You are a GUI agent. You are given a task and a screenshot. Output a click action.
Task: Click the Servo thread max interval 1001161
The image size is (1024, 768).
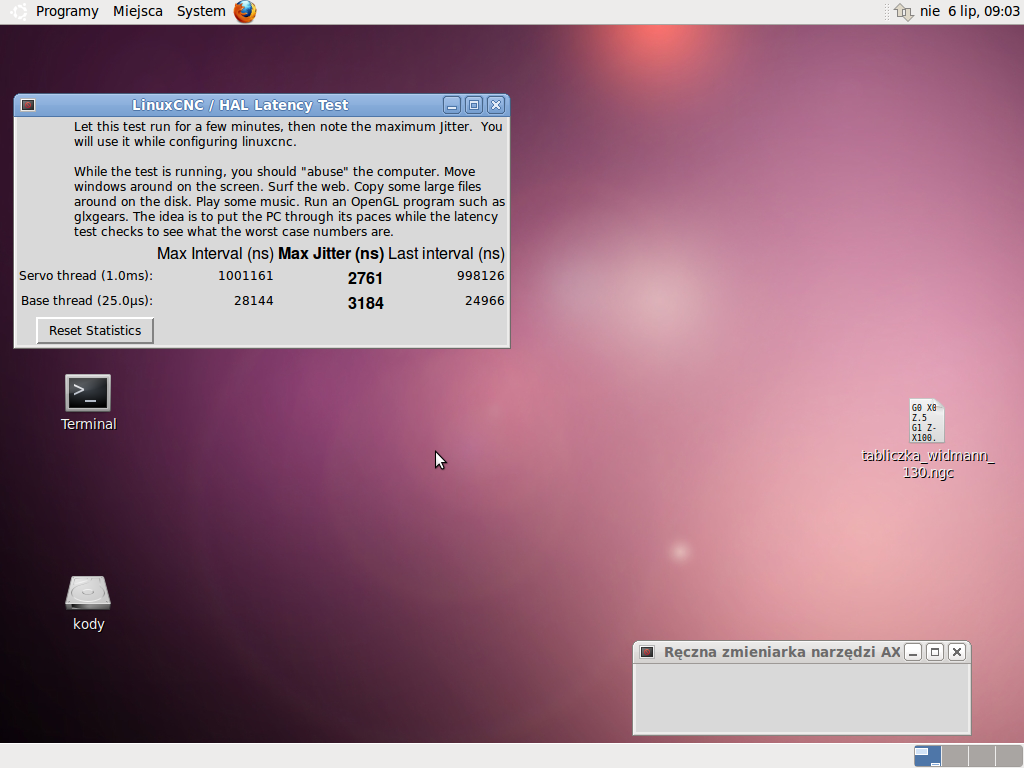pos(246,276)
